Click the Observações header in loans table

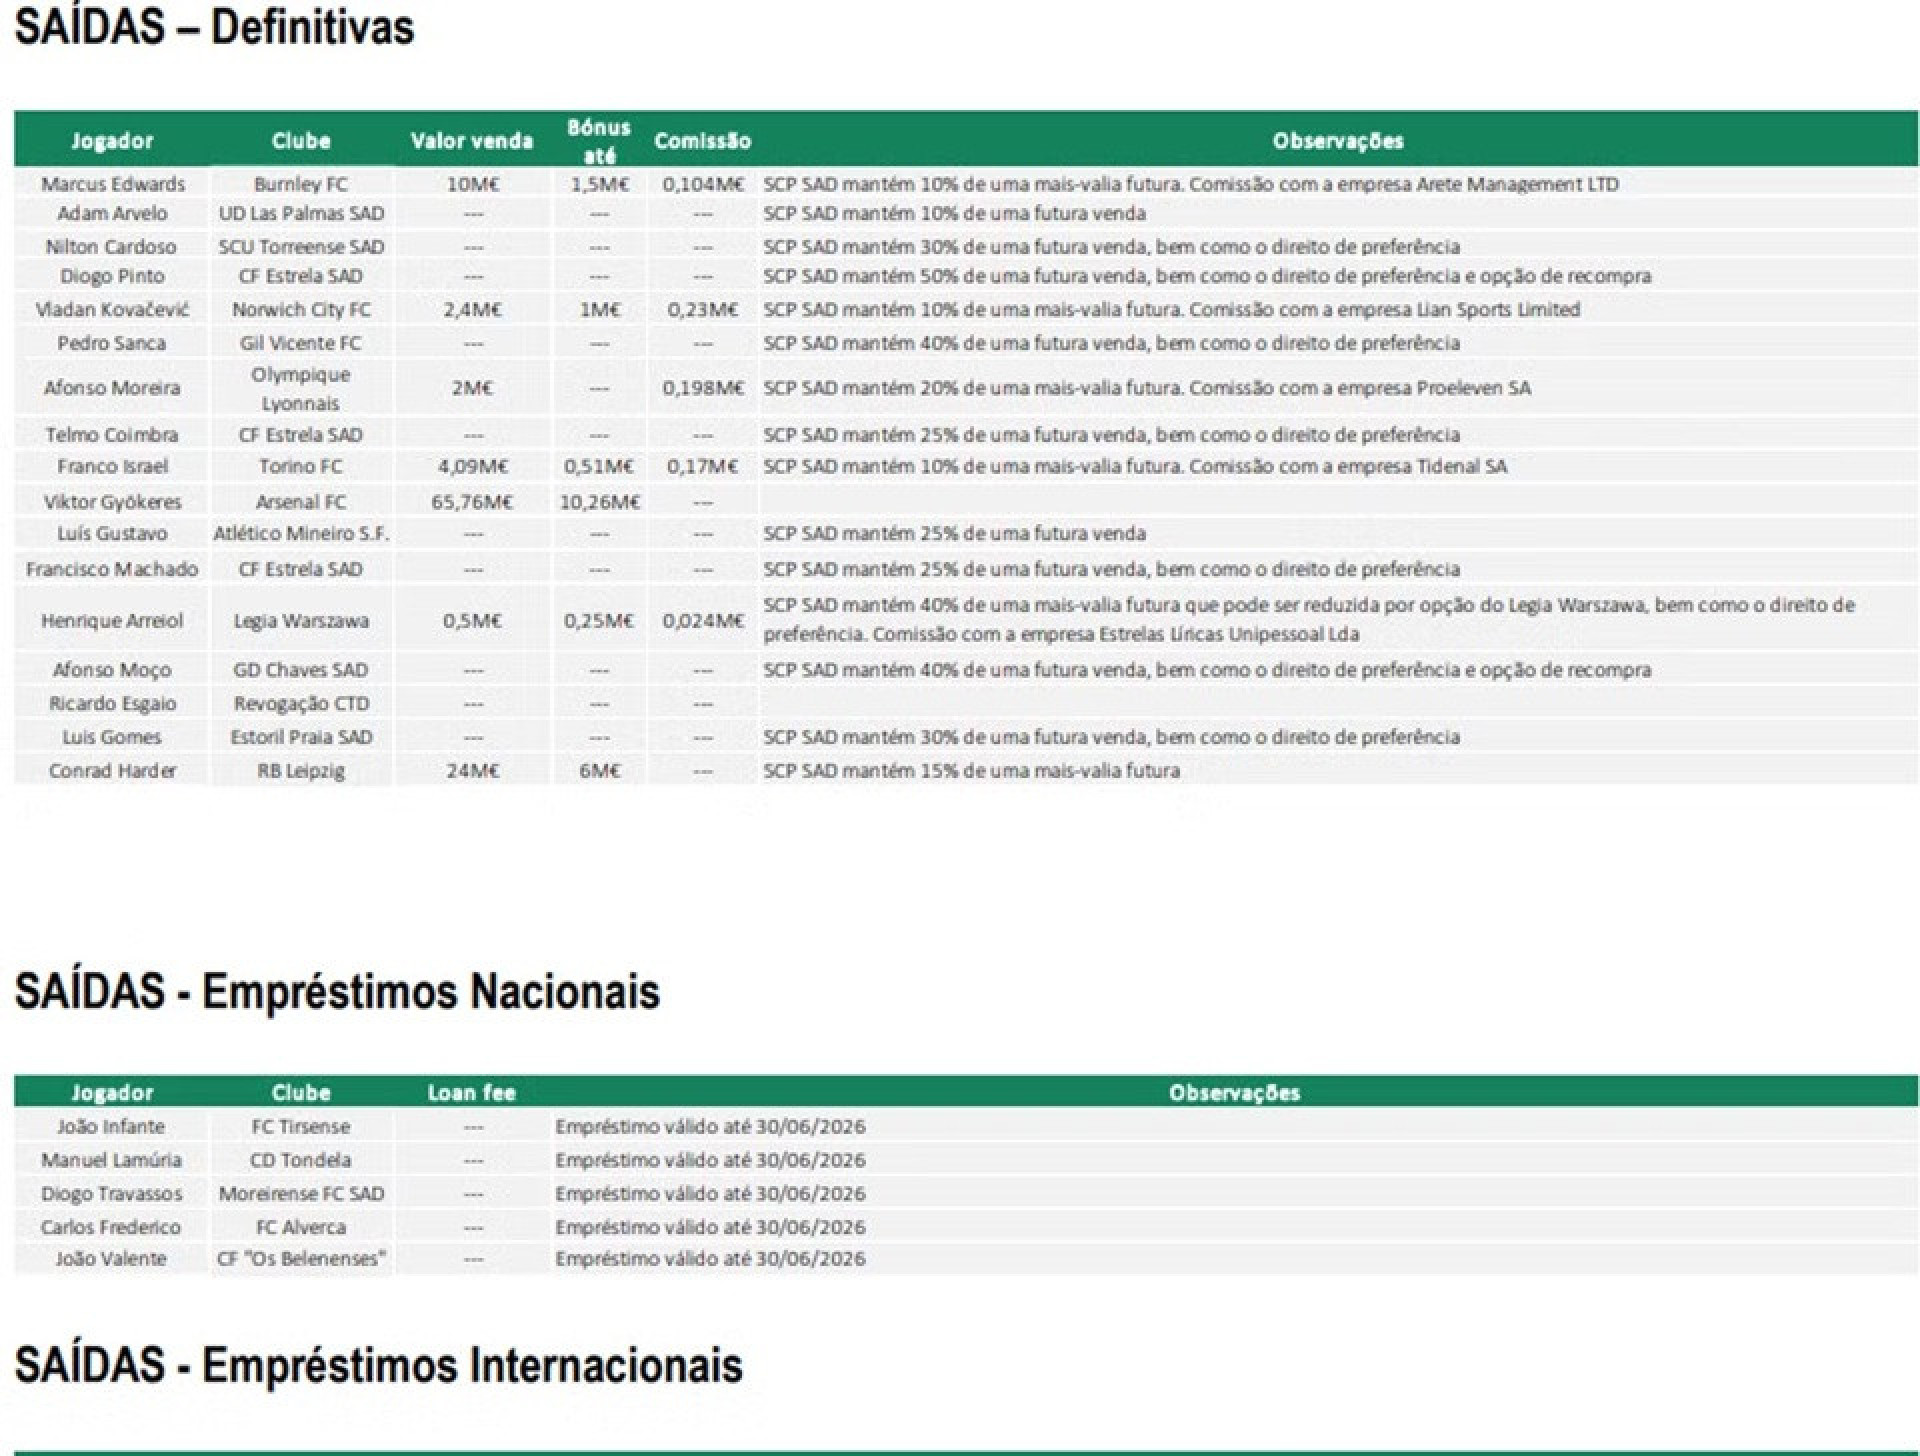click(x=1234, y=1093)
